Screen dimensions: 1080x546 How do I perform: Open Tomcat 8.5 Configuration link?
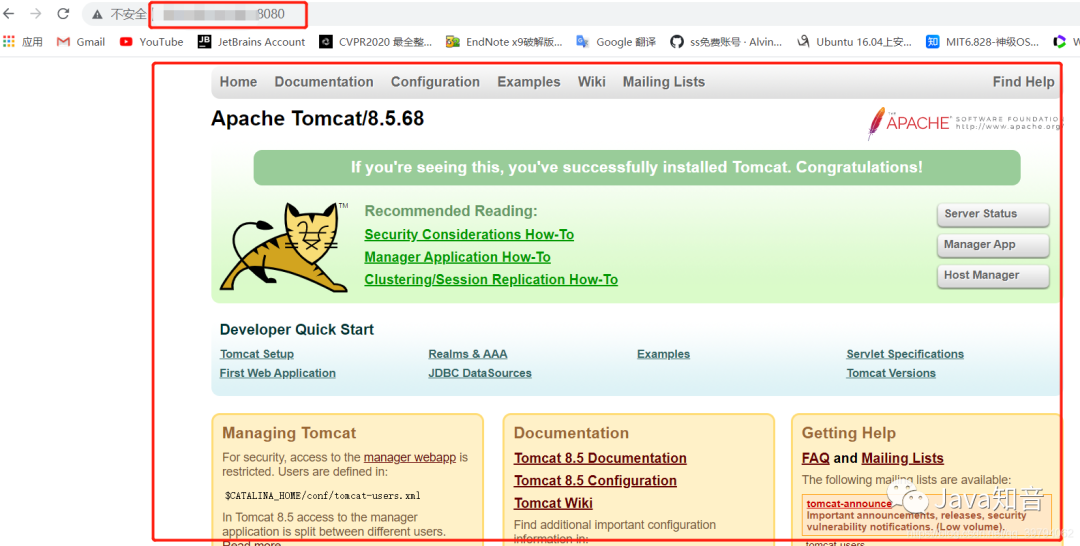click(595, 481)
